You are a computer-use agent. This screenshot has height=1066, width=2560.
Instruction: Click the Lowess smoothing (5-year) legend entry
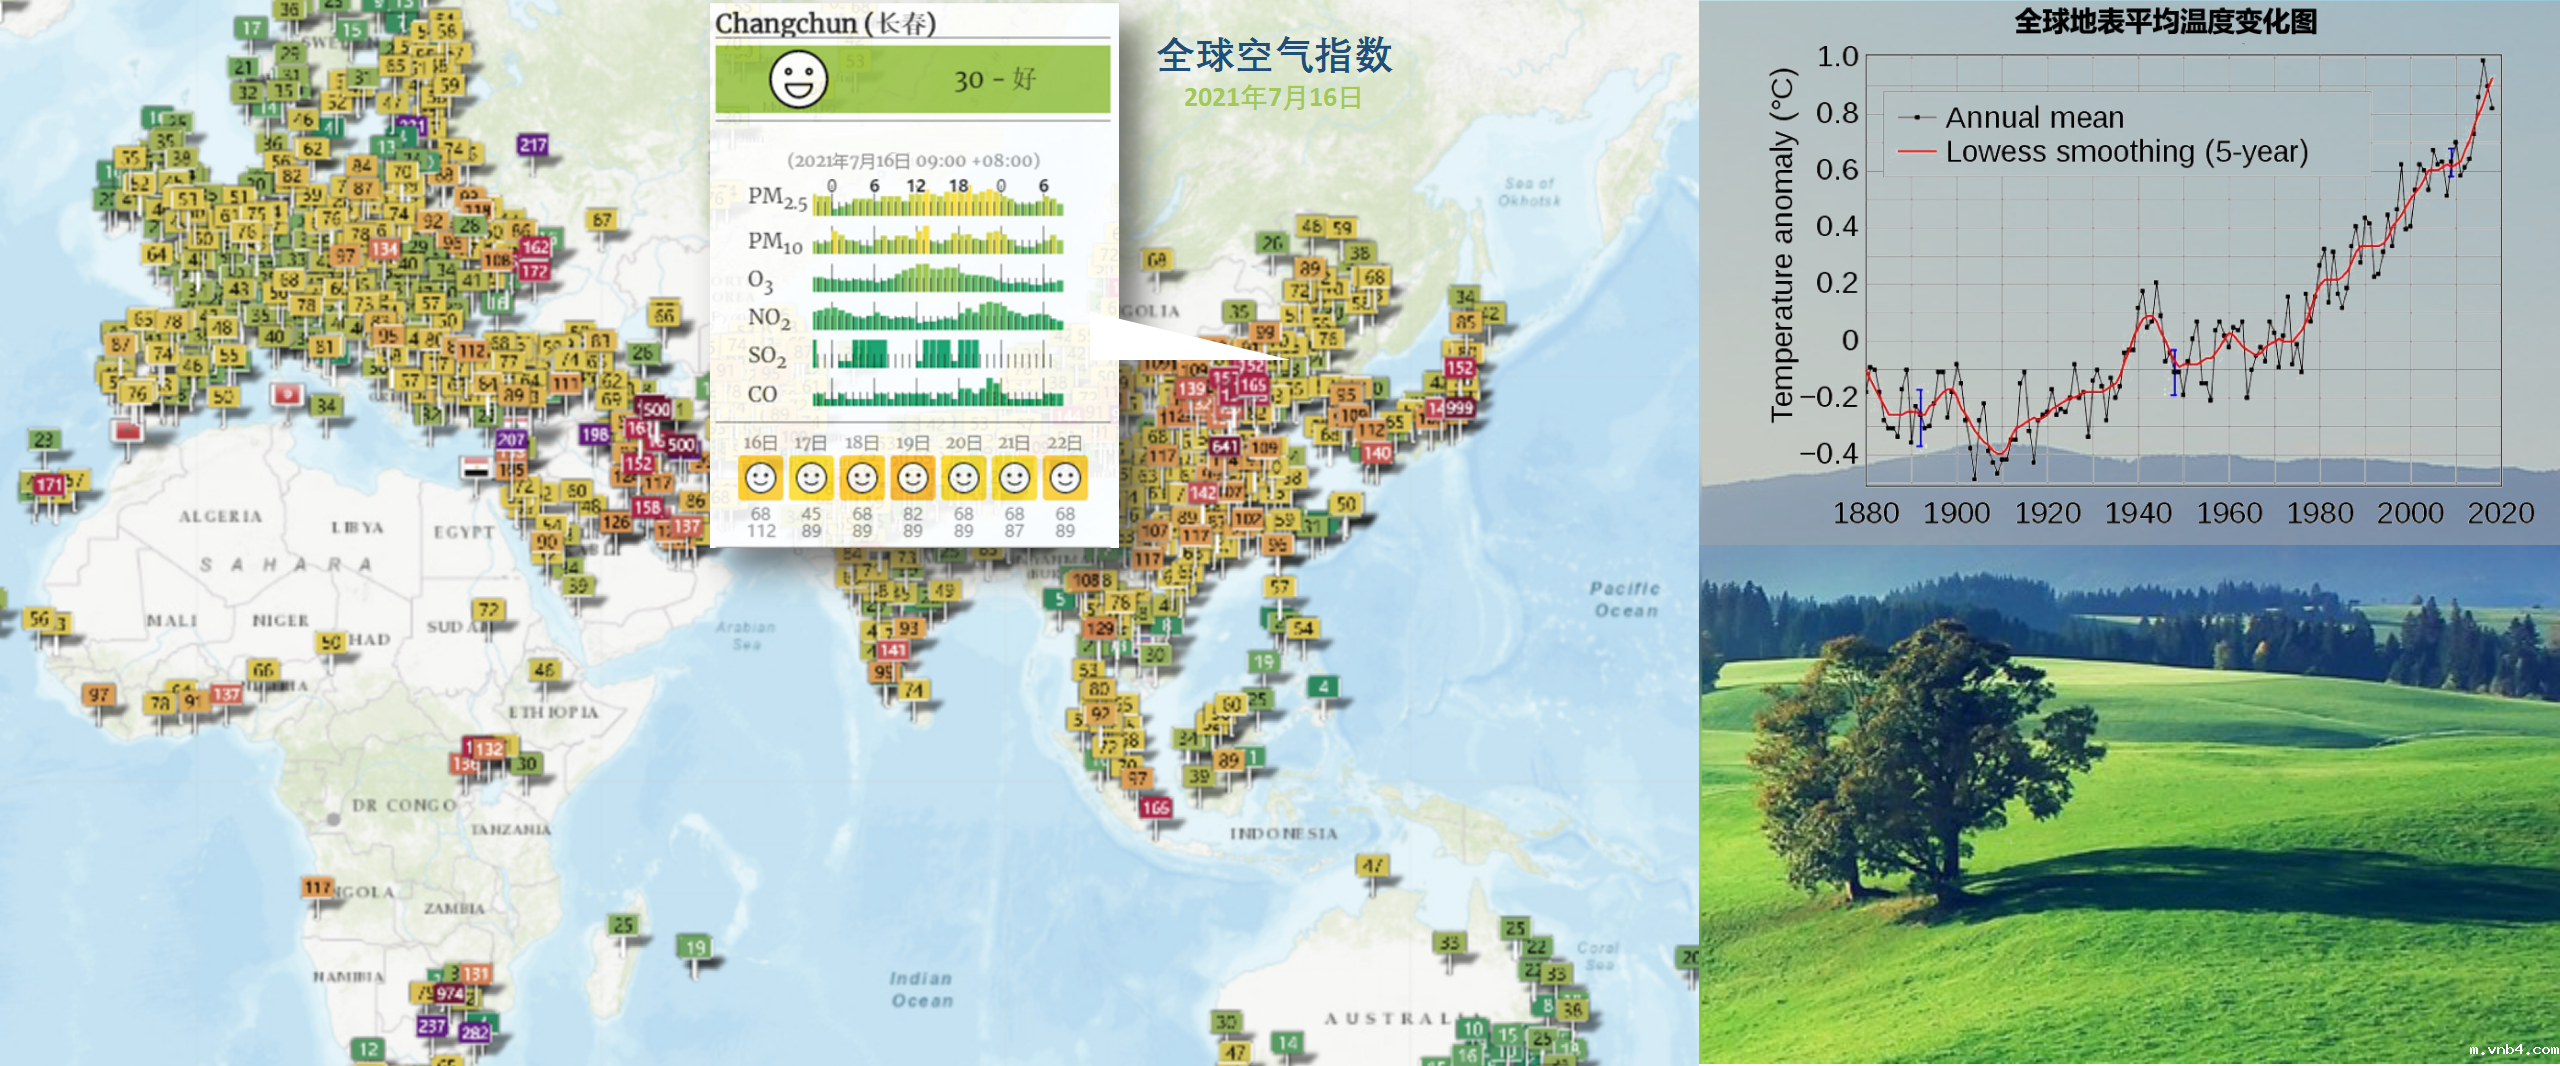(2126, 152)
